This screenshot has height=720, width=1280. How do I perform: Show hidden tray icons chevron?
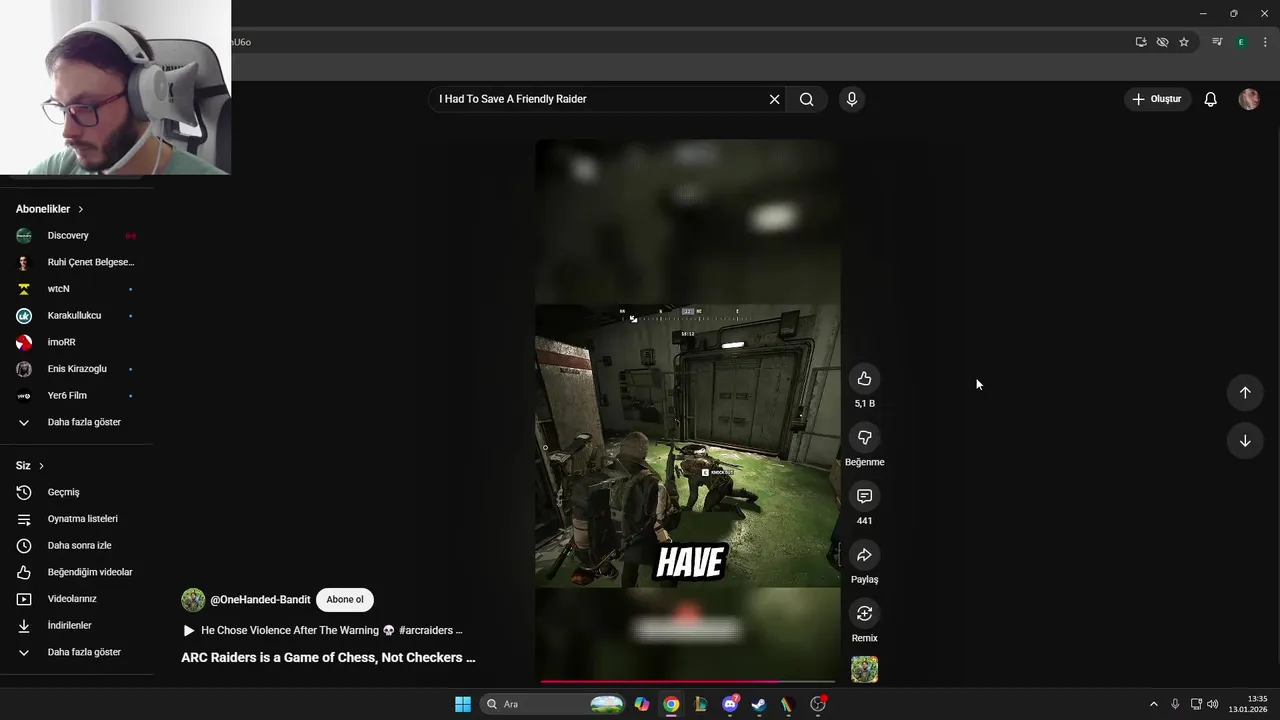pos(1153,704)
